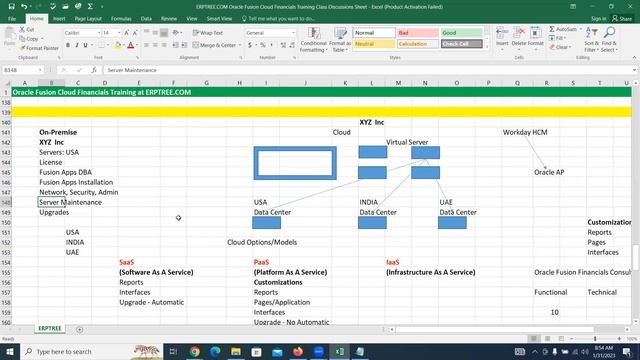
Task: Add a new sheet with the plus button
Action: point(80,329)
